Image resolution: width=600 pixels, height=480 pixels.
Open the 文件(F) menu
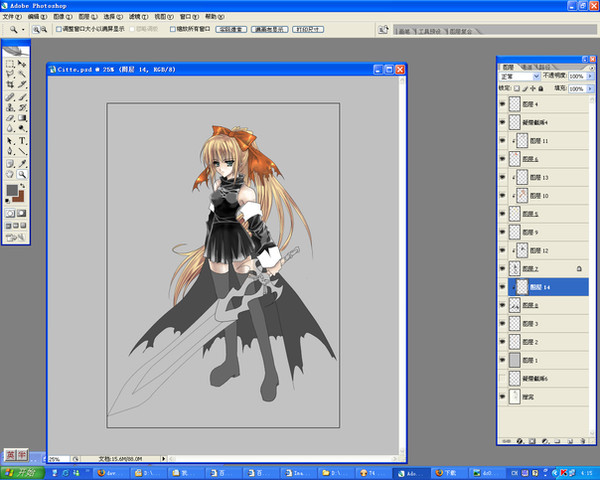tap(12, 16)
